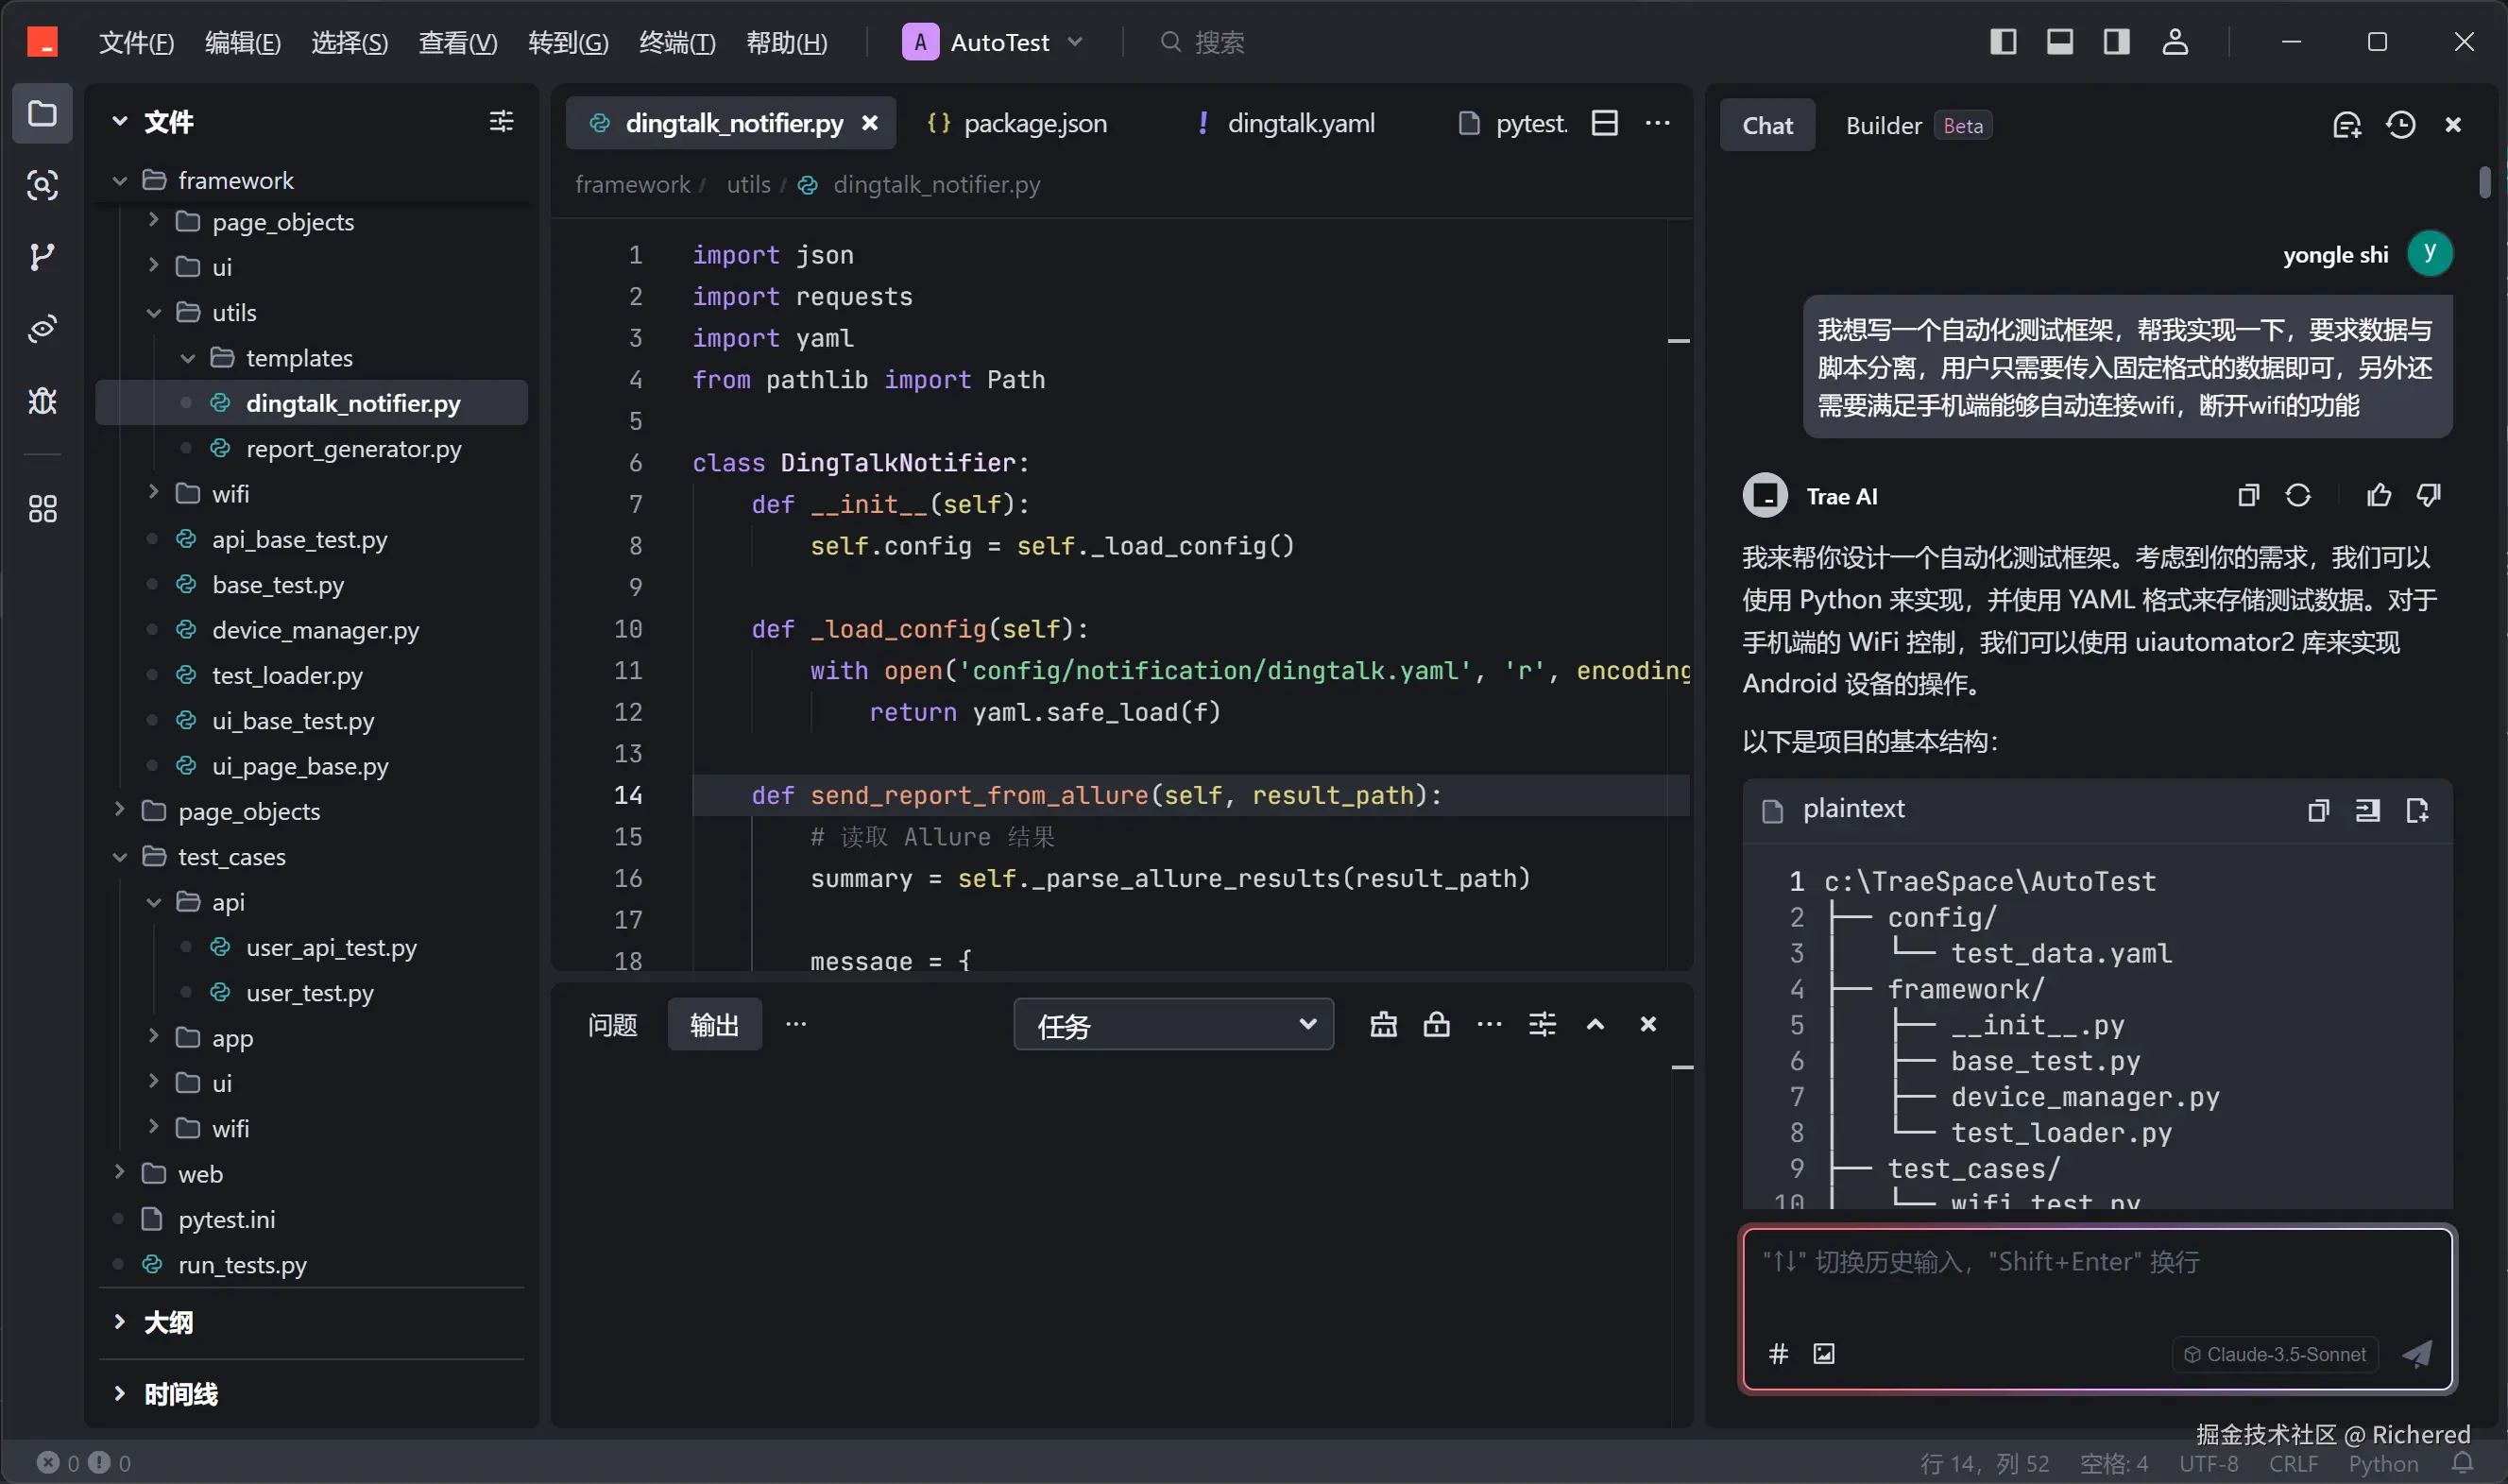The width and height of the screenshot is (2508, 1484).
Task: Expand the 大纲 outline section
Action: (x=168, y=1322)
